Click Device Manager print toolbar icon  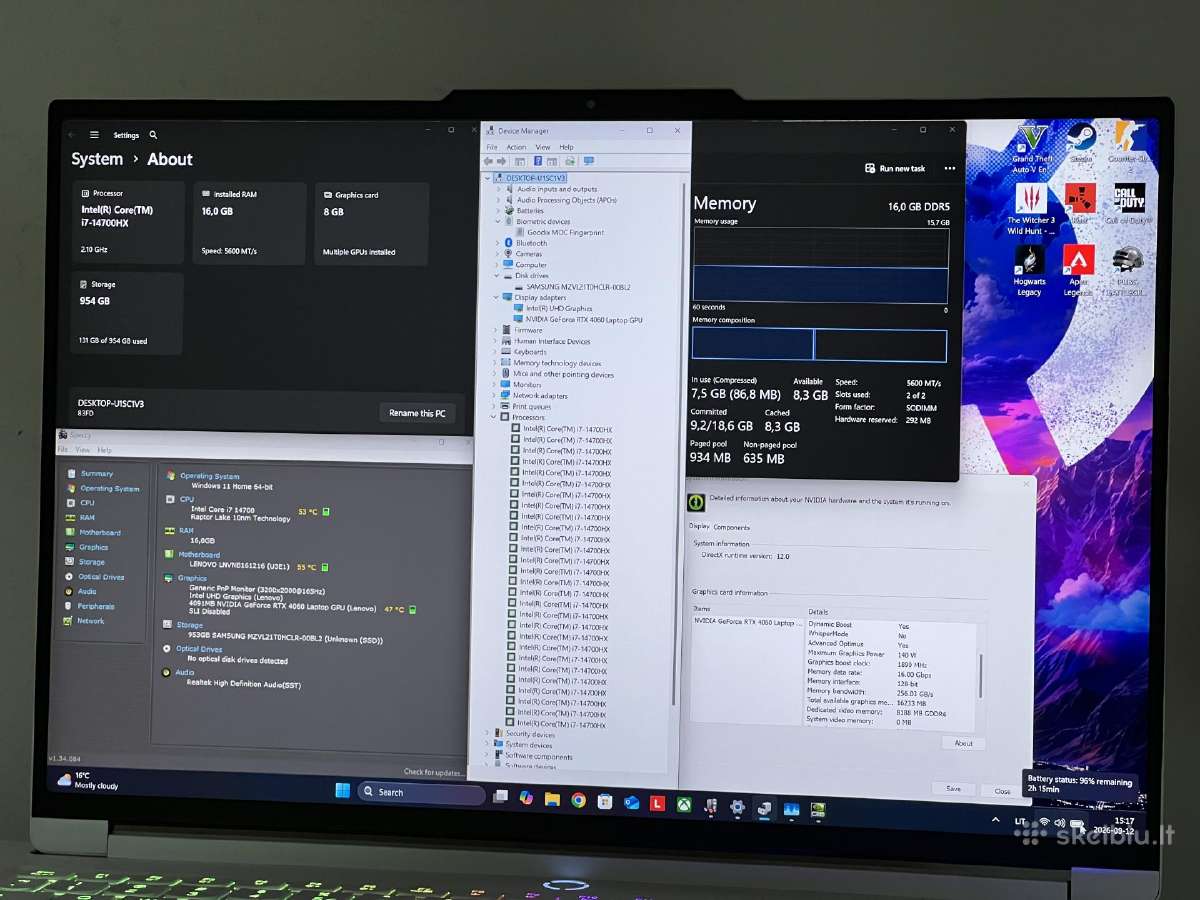[x=570, y=160]
